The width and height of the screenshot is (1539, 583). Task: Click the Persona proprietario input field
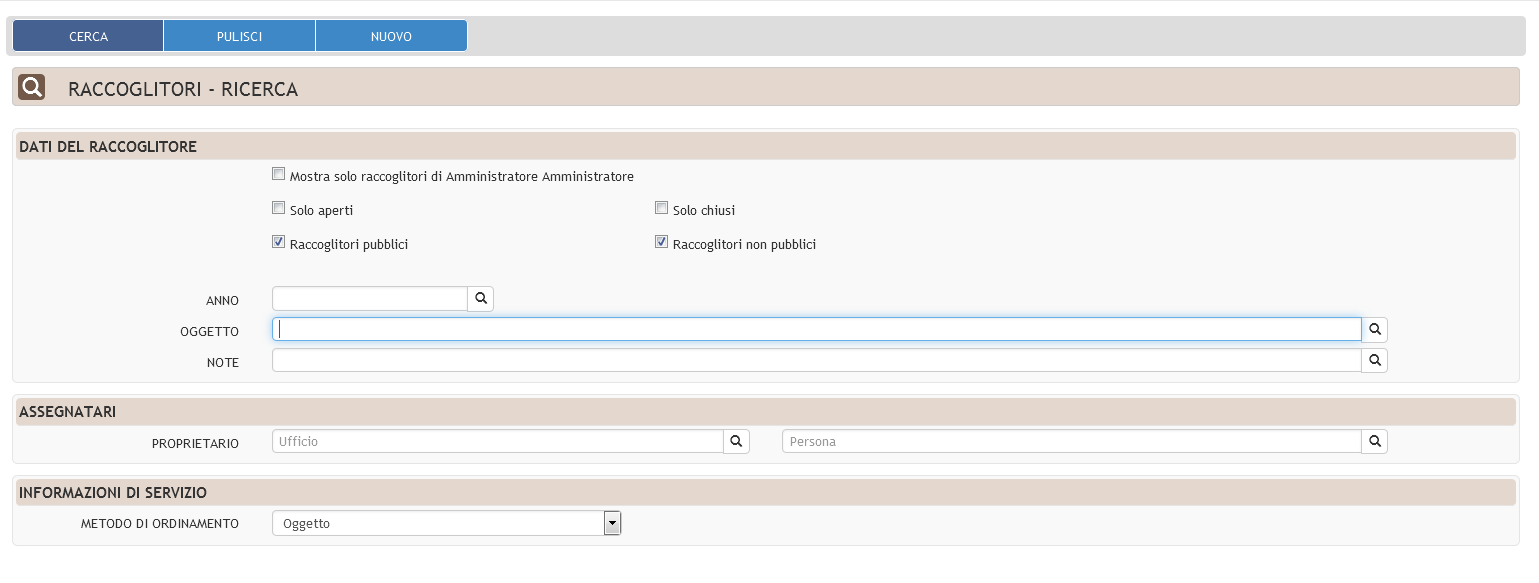click(x=1071, y=442)
